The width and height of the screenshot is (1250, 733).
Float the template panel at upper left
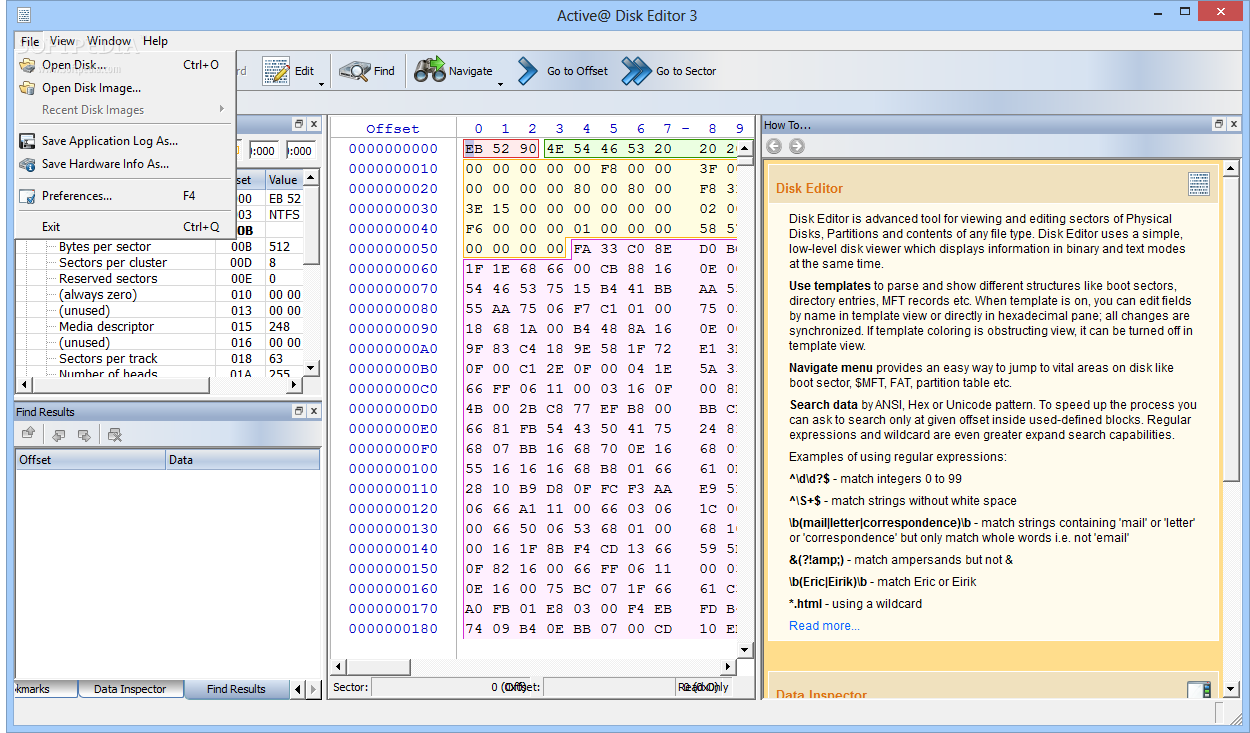(x=298, y=125)
